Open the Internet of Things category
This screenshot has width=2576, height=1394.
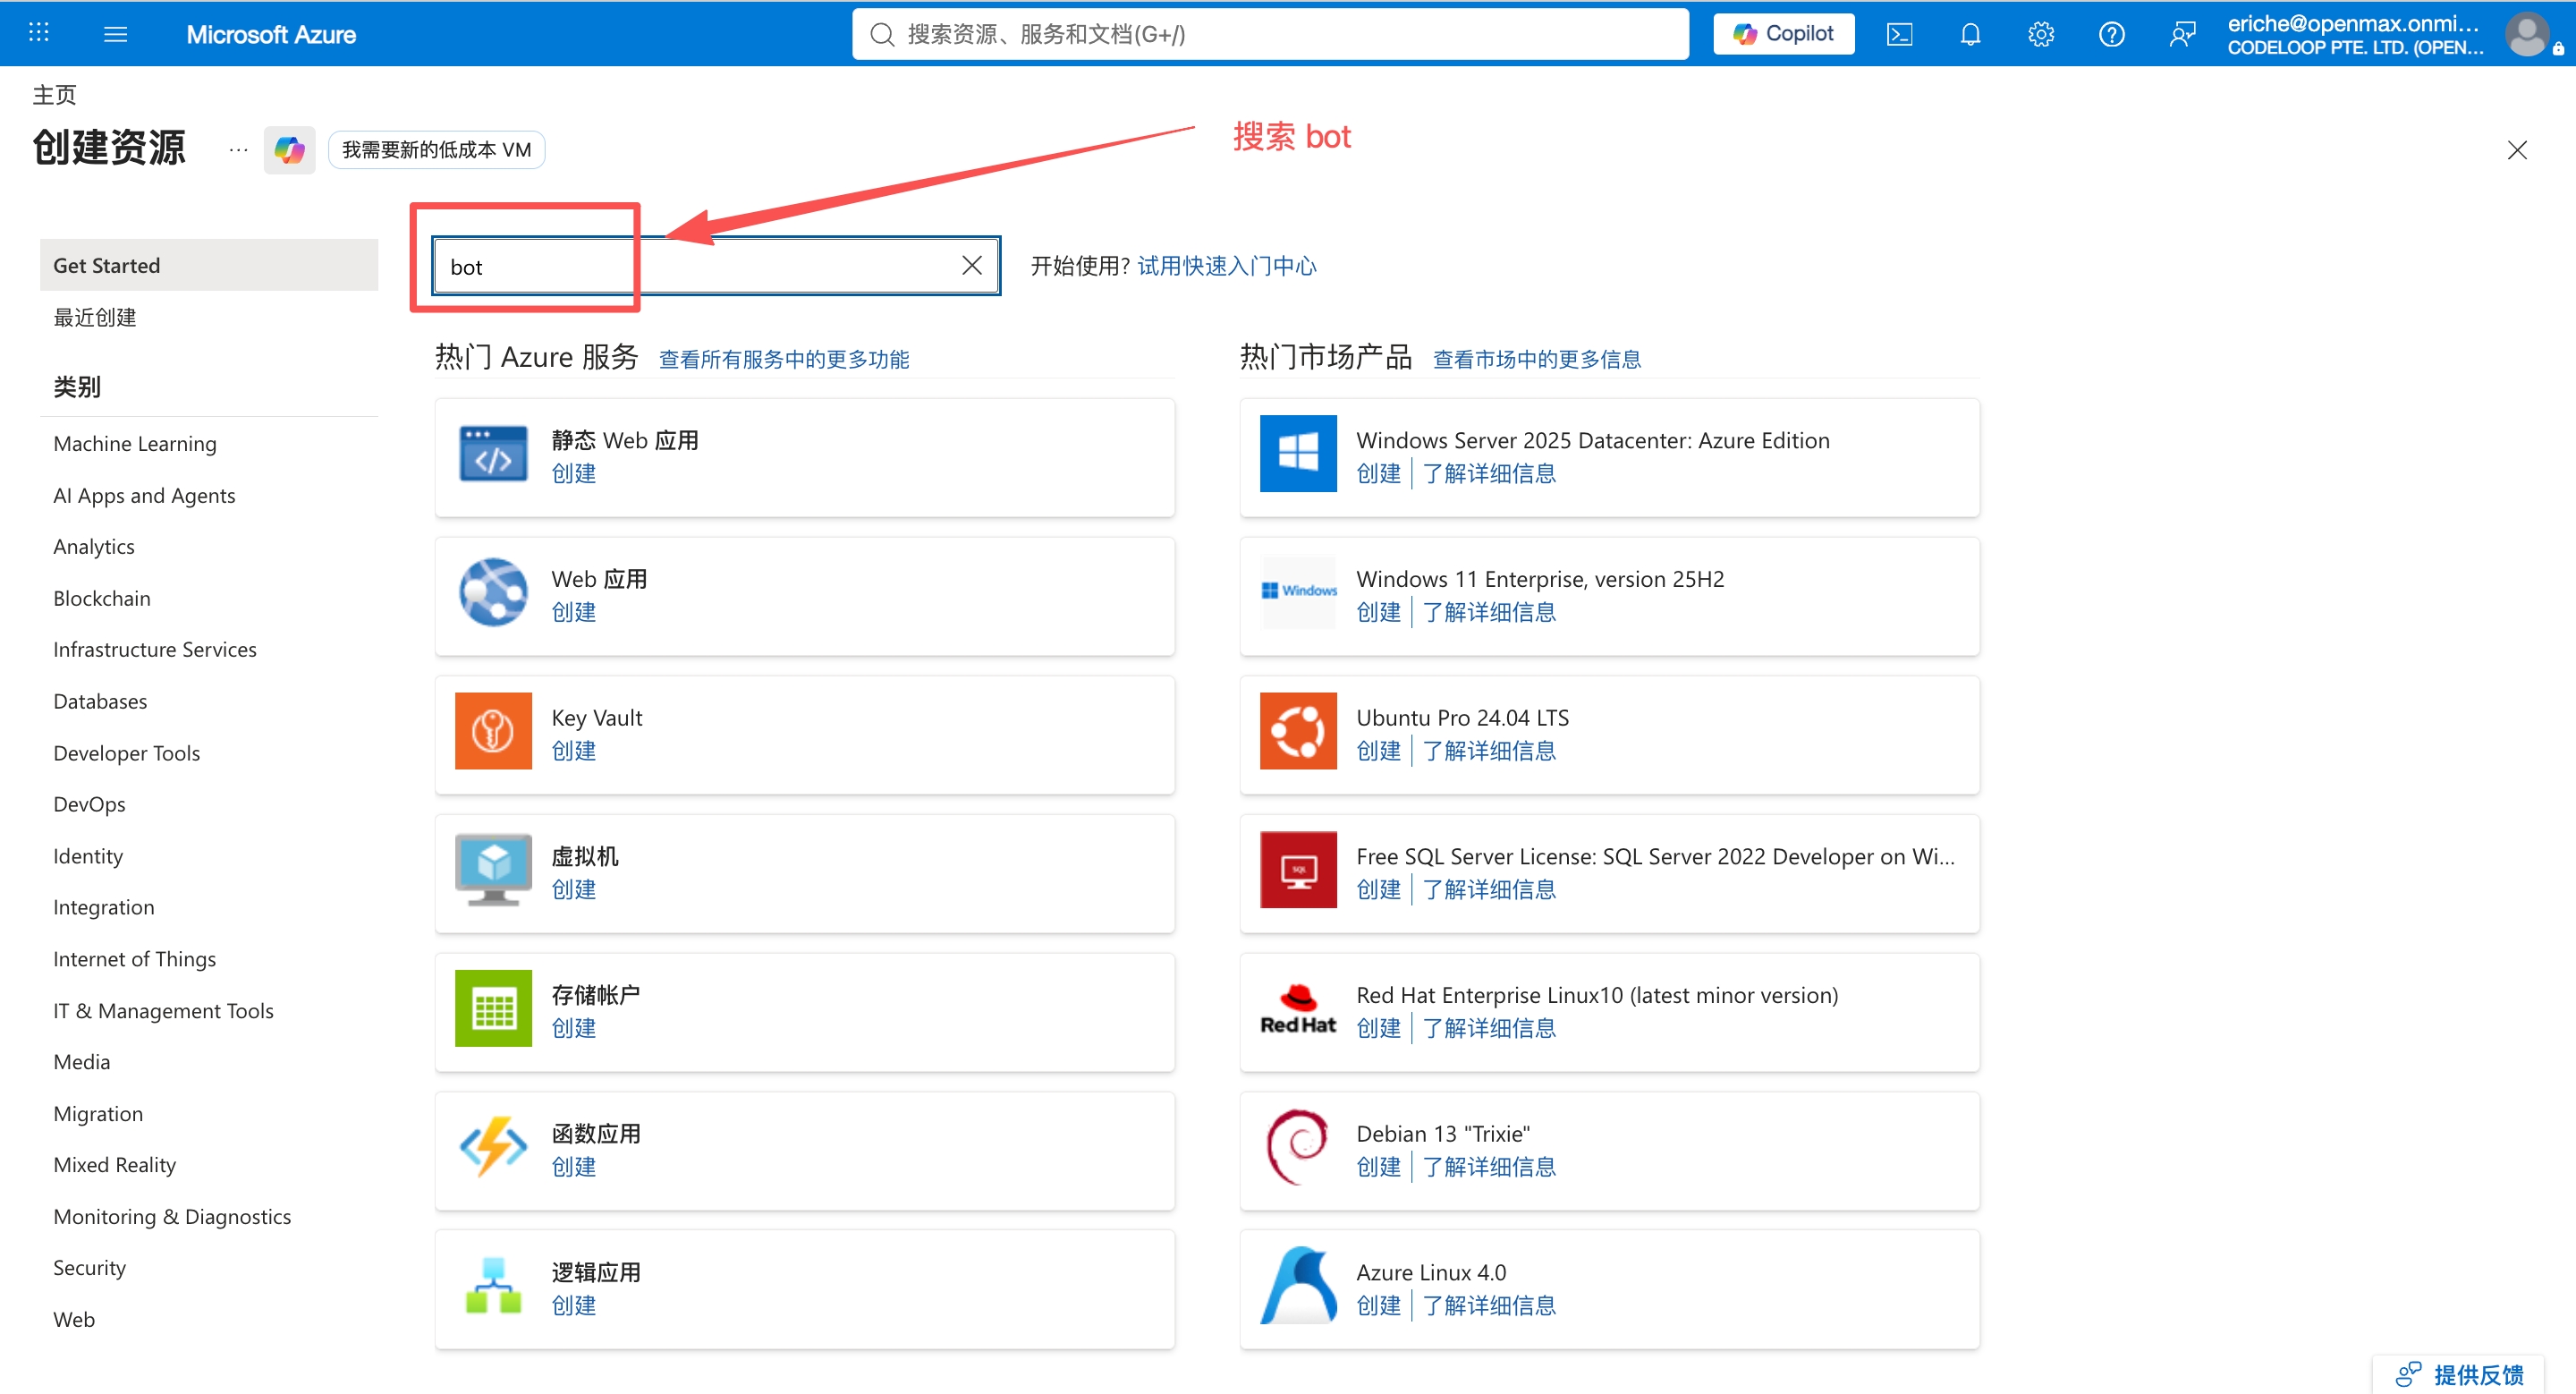[x=135, y=959]
